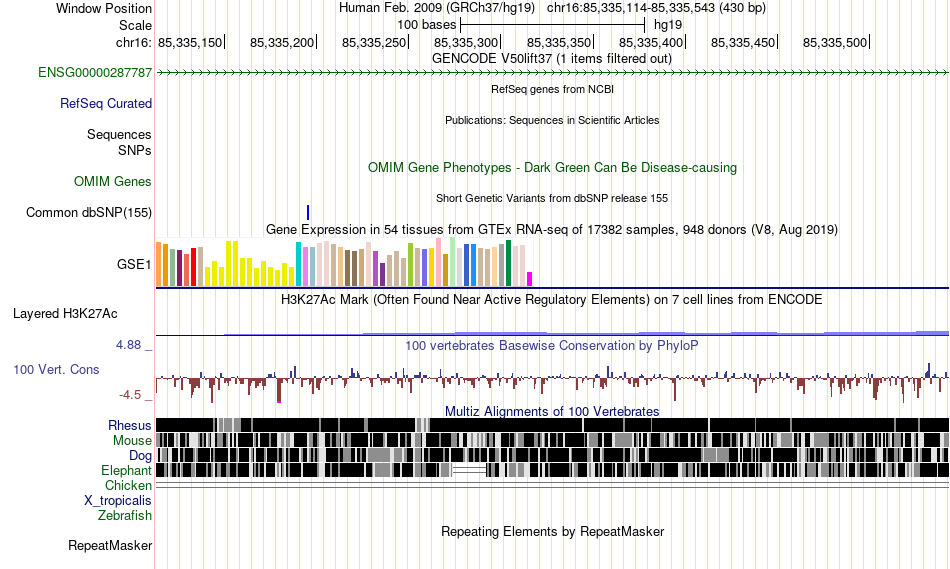This screenshot has height=569, width=950.
Task: Open 100 vertebrates Basewise Conservation title
Action: click(552, 345)
